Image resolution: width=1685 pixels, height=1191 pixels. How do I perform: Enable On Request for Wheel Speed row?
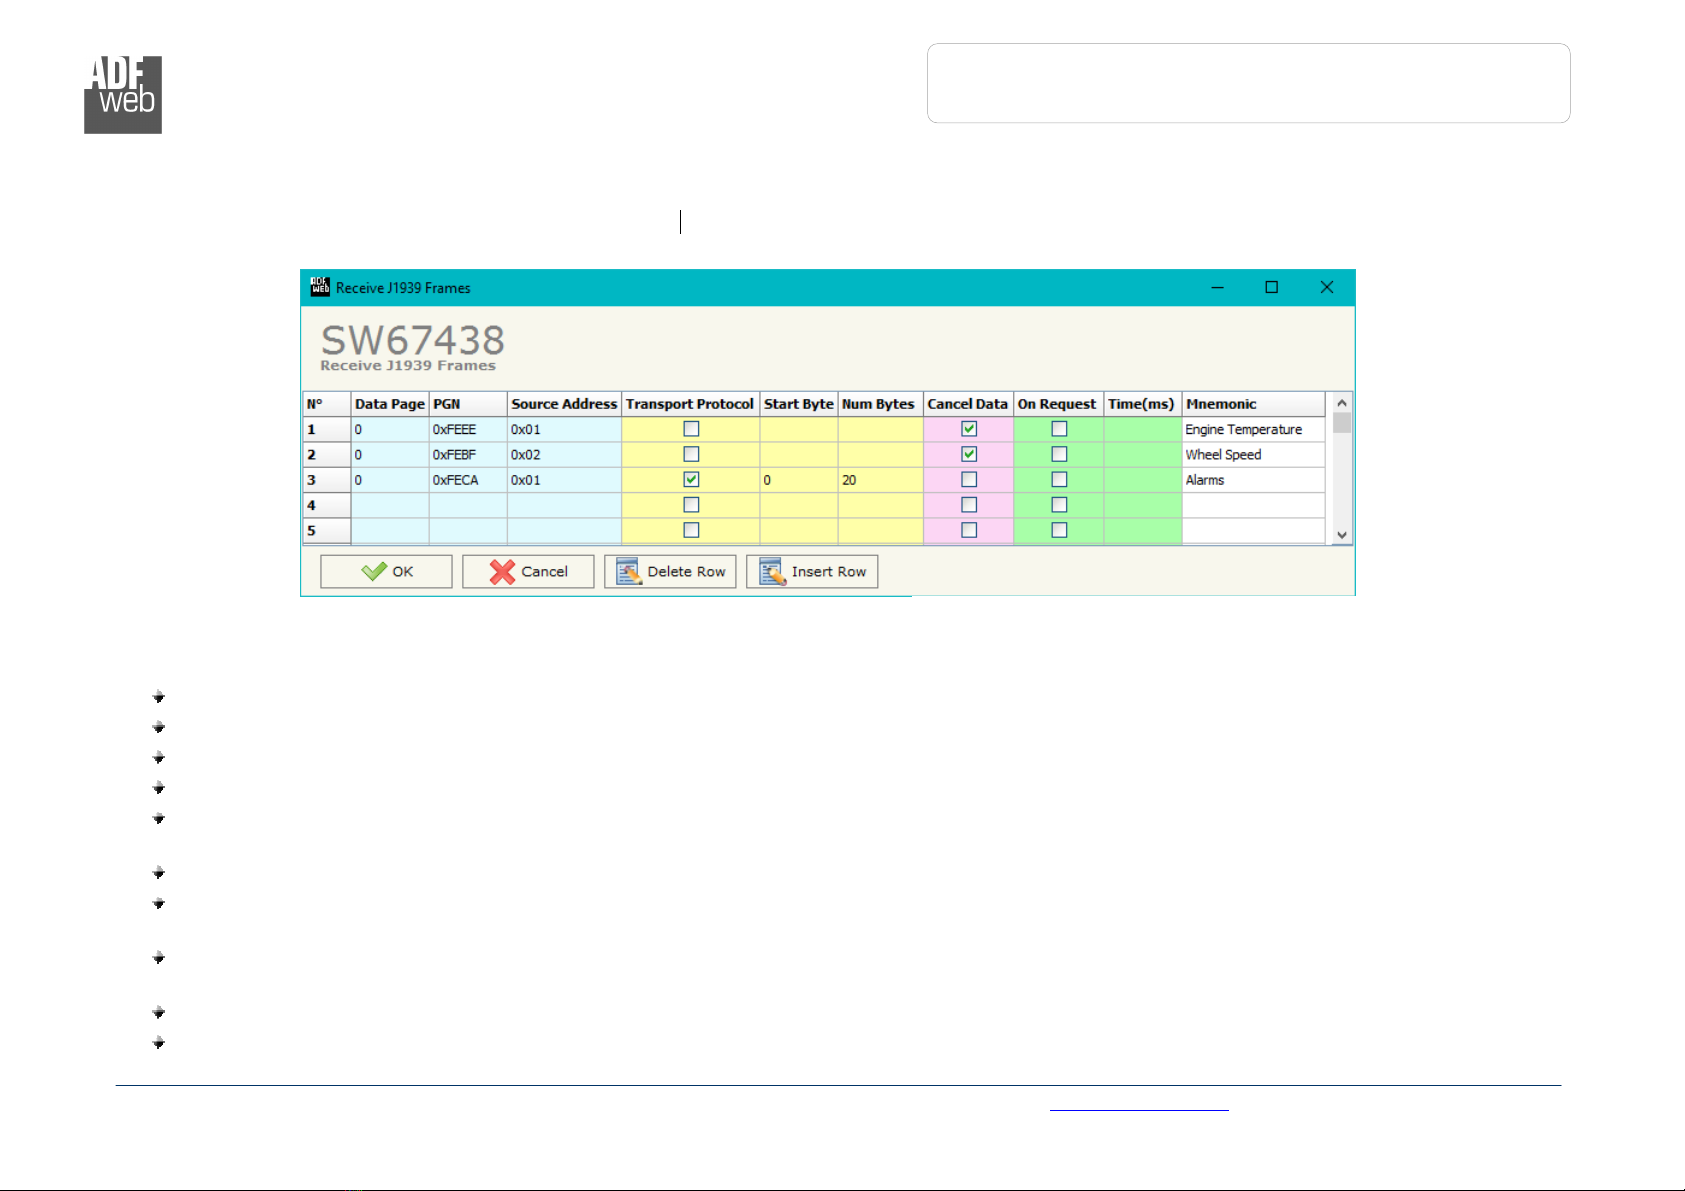pos(1059,454)
